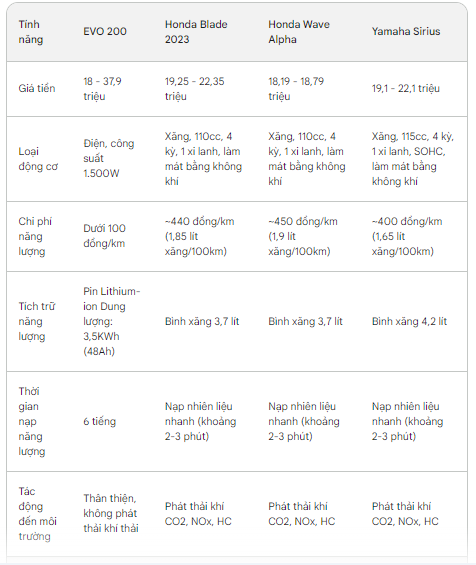Screen dimensions: 476x565
Task: Click the Bình xăng 4,2 lít cell
Action: [409, 321]
